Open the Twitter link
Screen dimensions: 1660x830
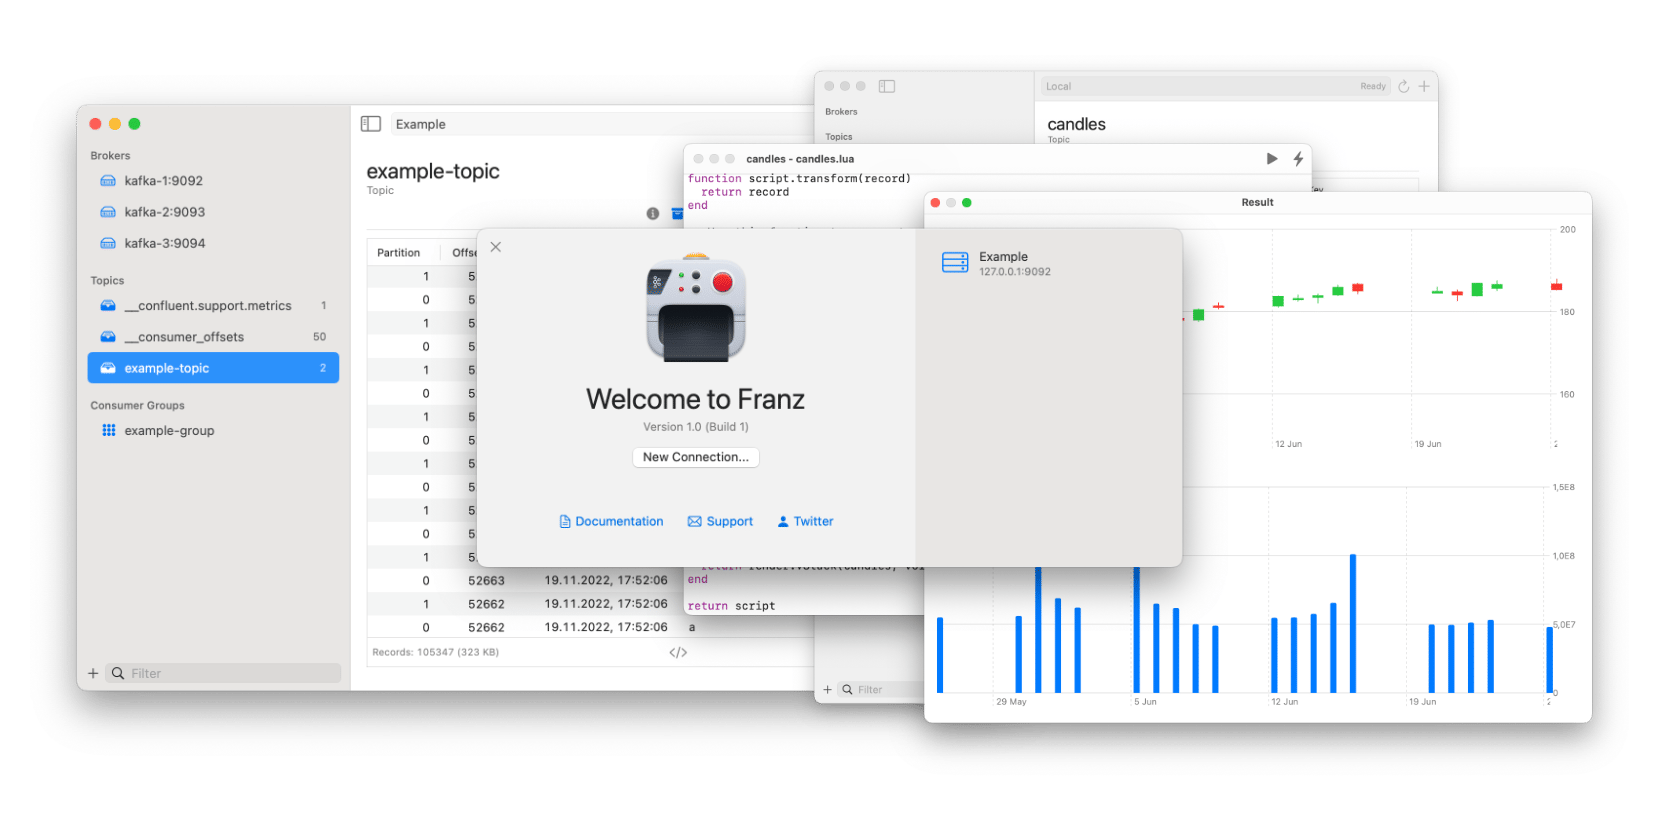tap(805, 522)
